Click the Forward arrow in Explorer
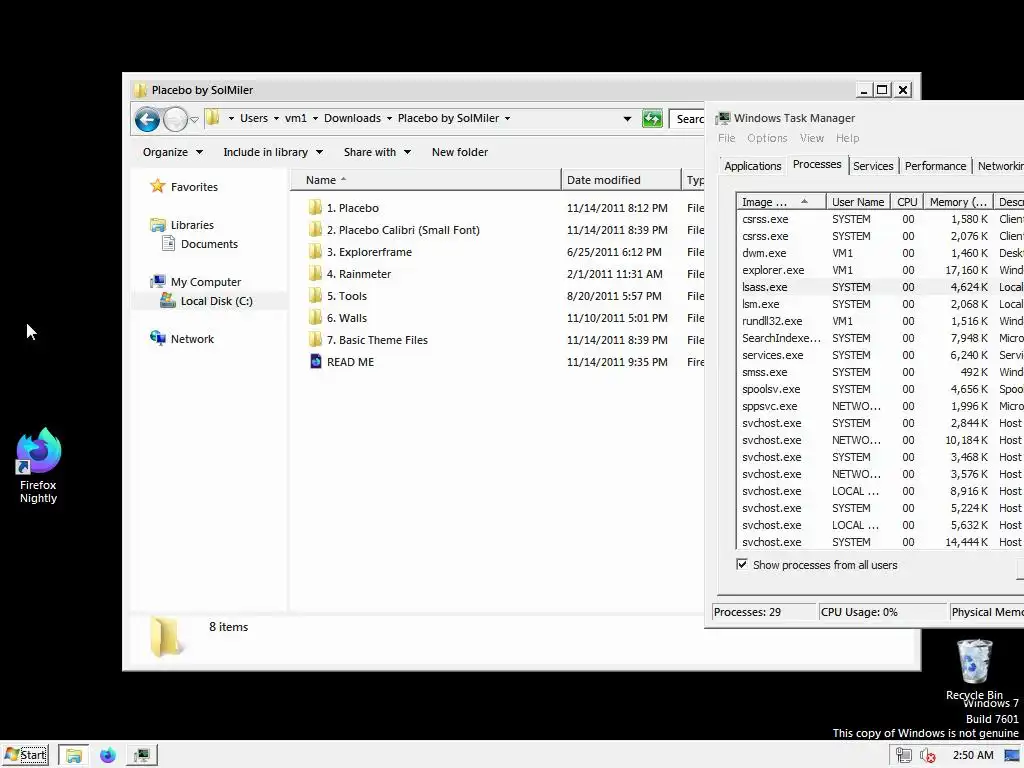The width and height of the screenshot is (1024, 768). [175, 120]
